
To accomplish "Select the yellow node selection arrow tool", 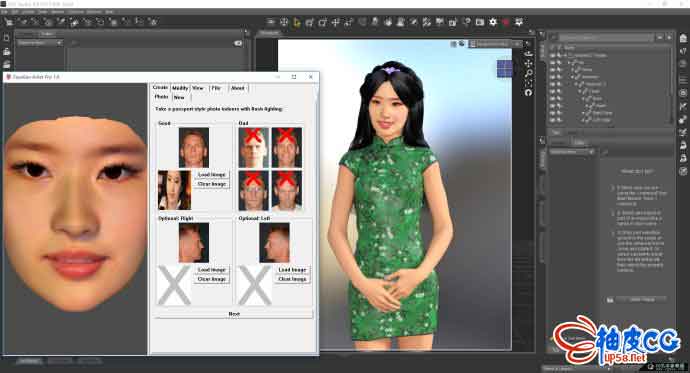I will point(297,22).
